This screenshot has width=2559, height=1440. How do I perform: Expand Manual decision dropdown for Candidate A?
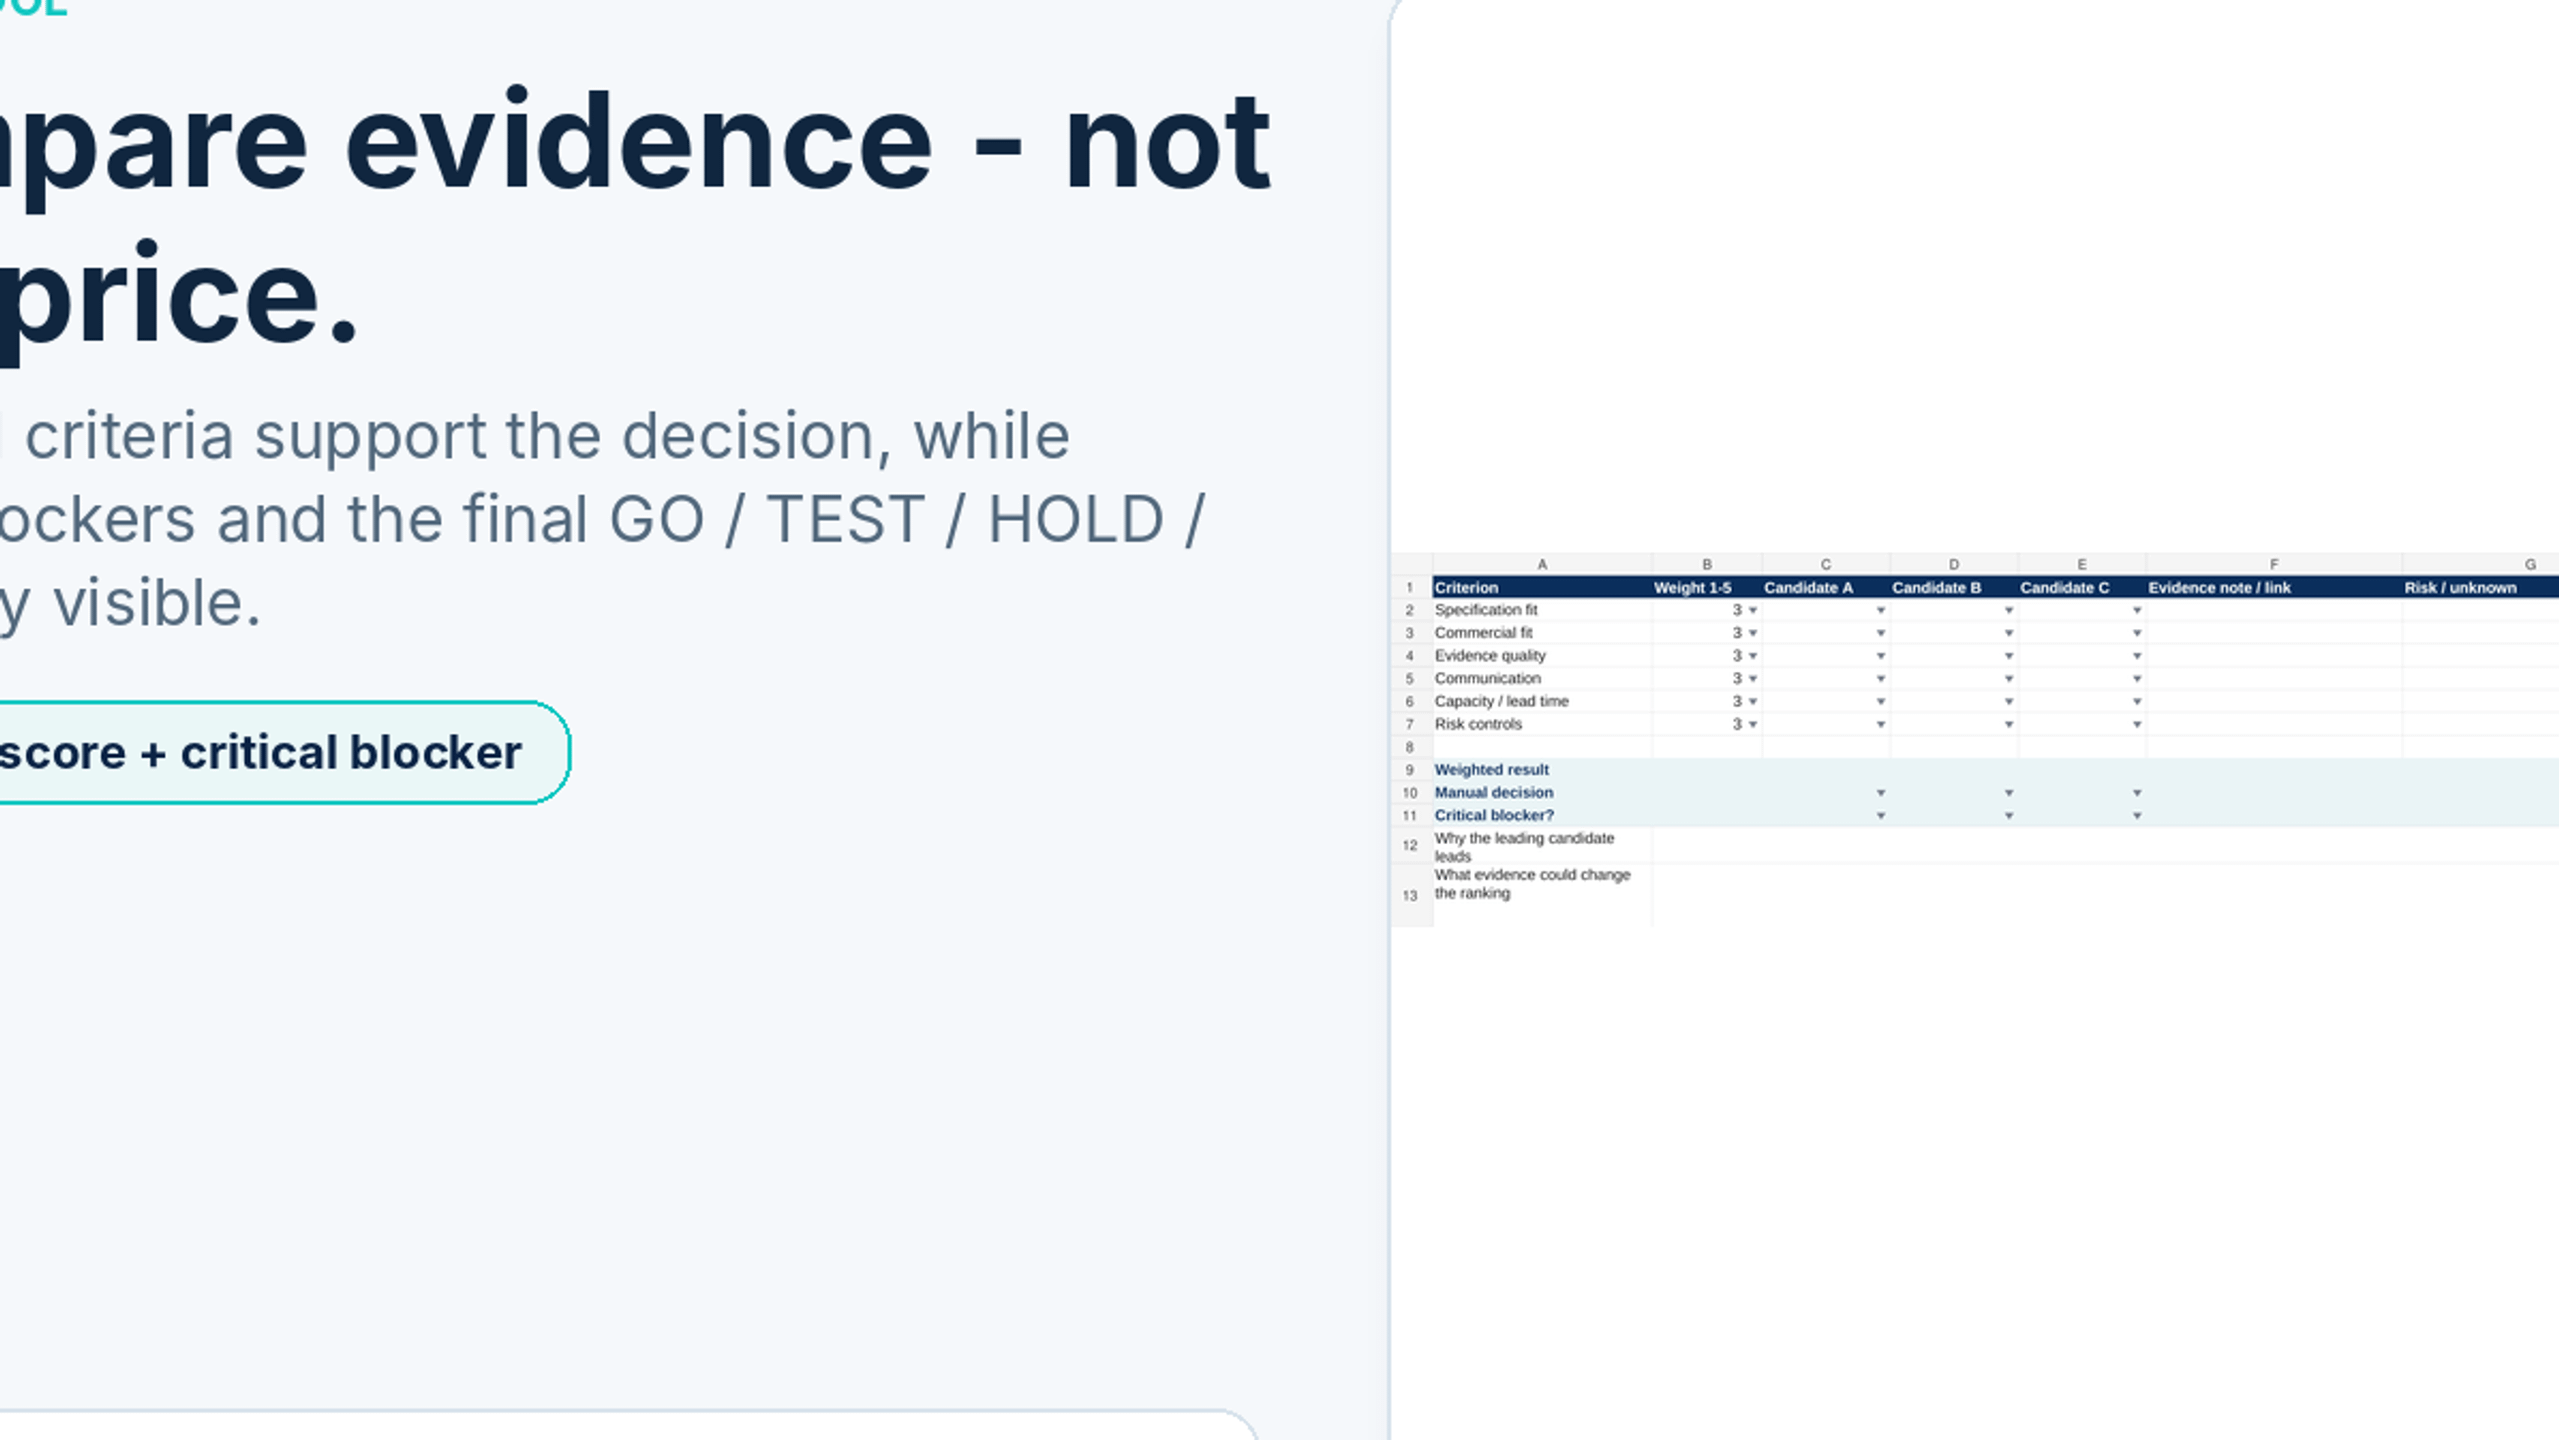pyautogui.click(x=1880, y=793)
